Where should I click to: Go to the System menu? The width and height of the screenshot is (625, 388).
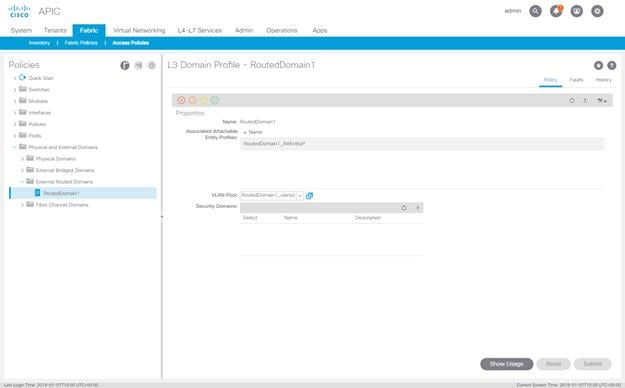pos(22,31)
